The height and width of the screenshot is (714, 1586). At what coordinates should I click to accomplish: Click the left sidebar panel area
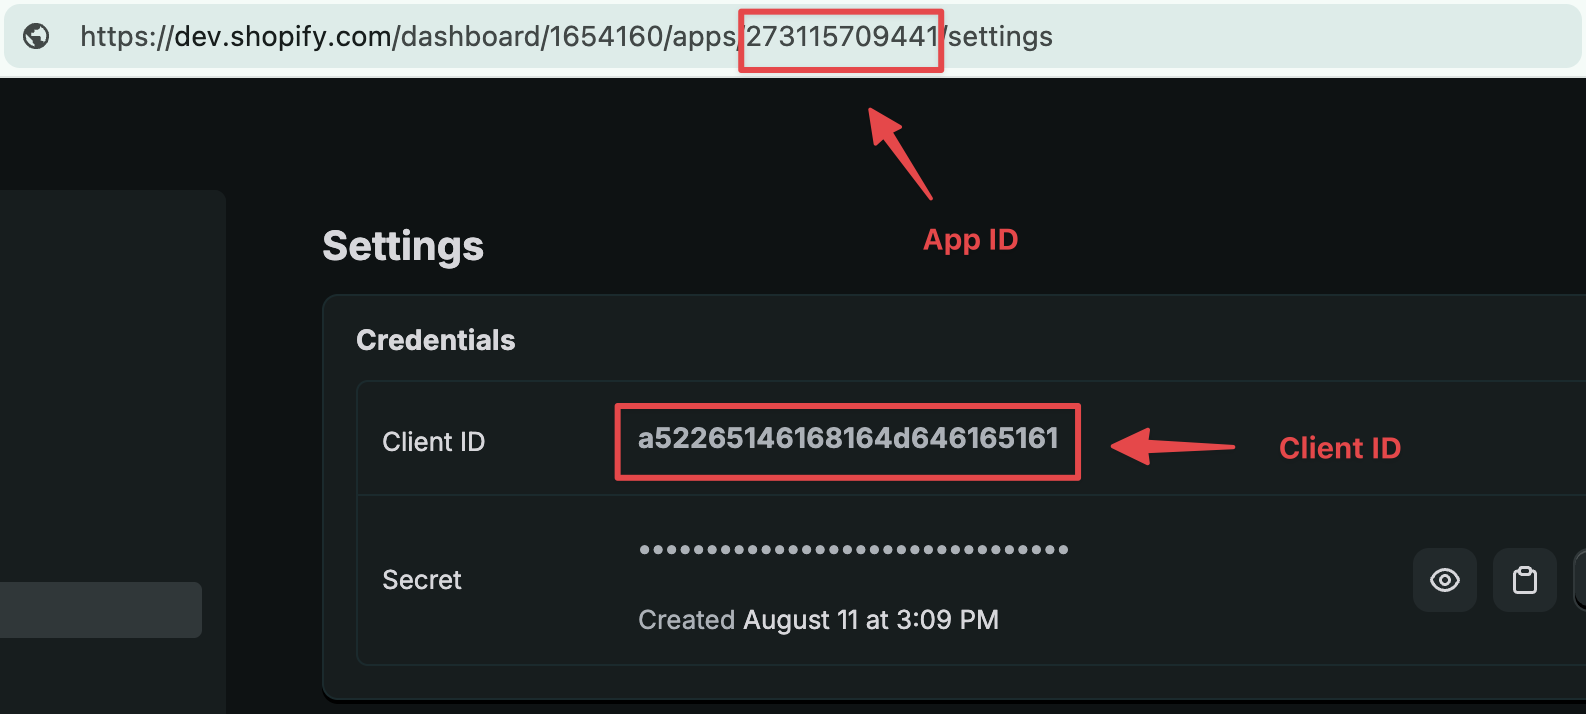110,400
